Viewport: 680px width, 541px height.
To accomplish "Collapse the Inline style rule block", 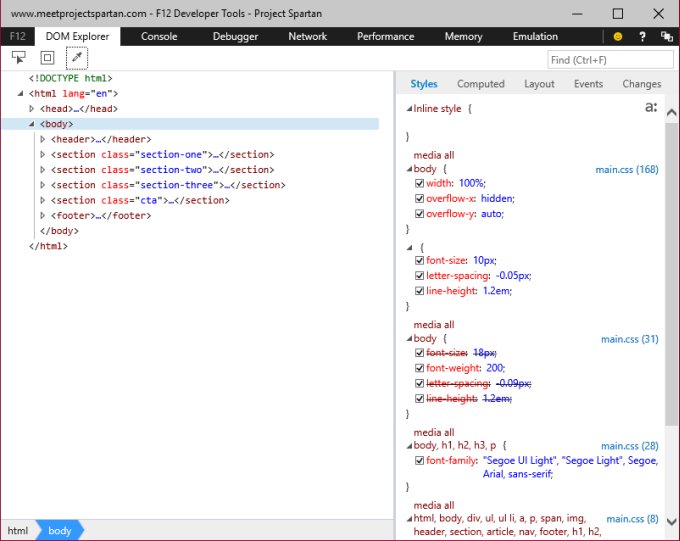I will (x=409, y=109).
